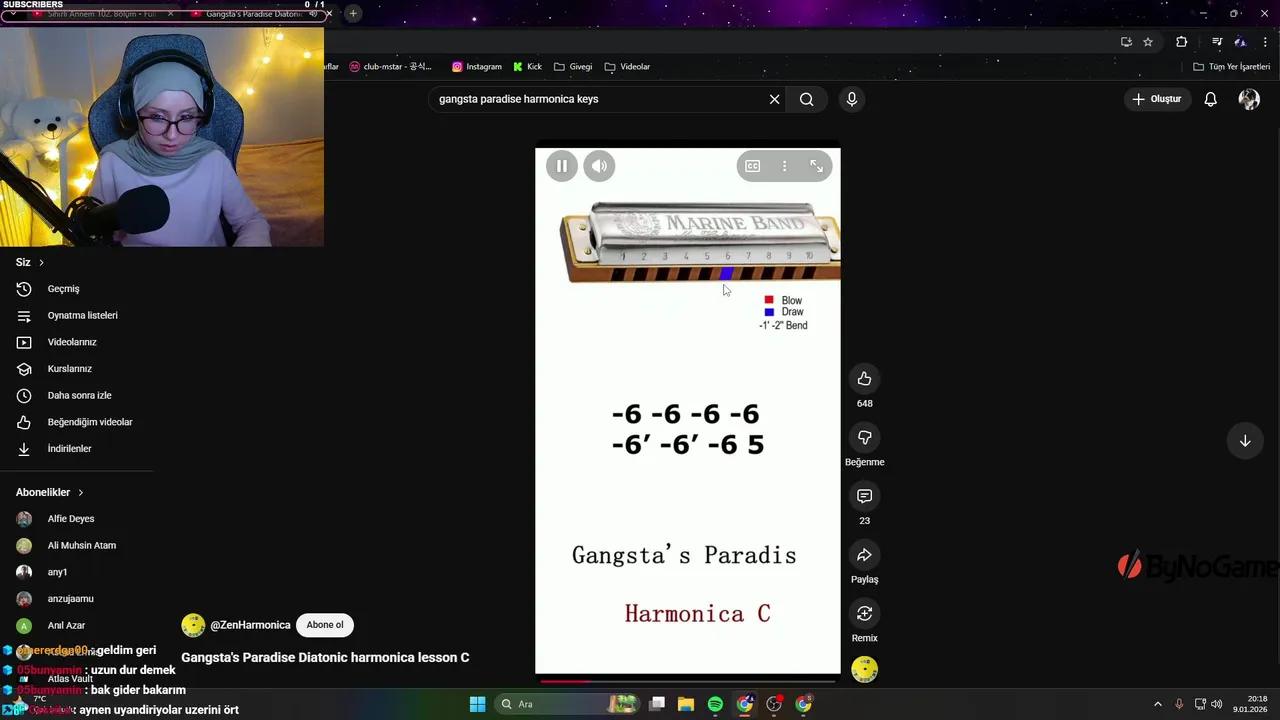
Task: Open Task View on the taskbar
Action: [657, 704]
